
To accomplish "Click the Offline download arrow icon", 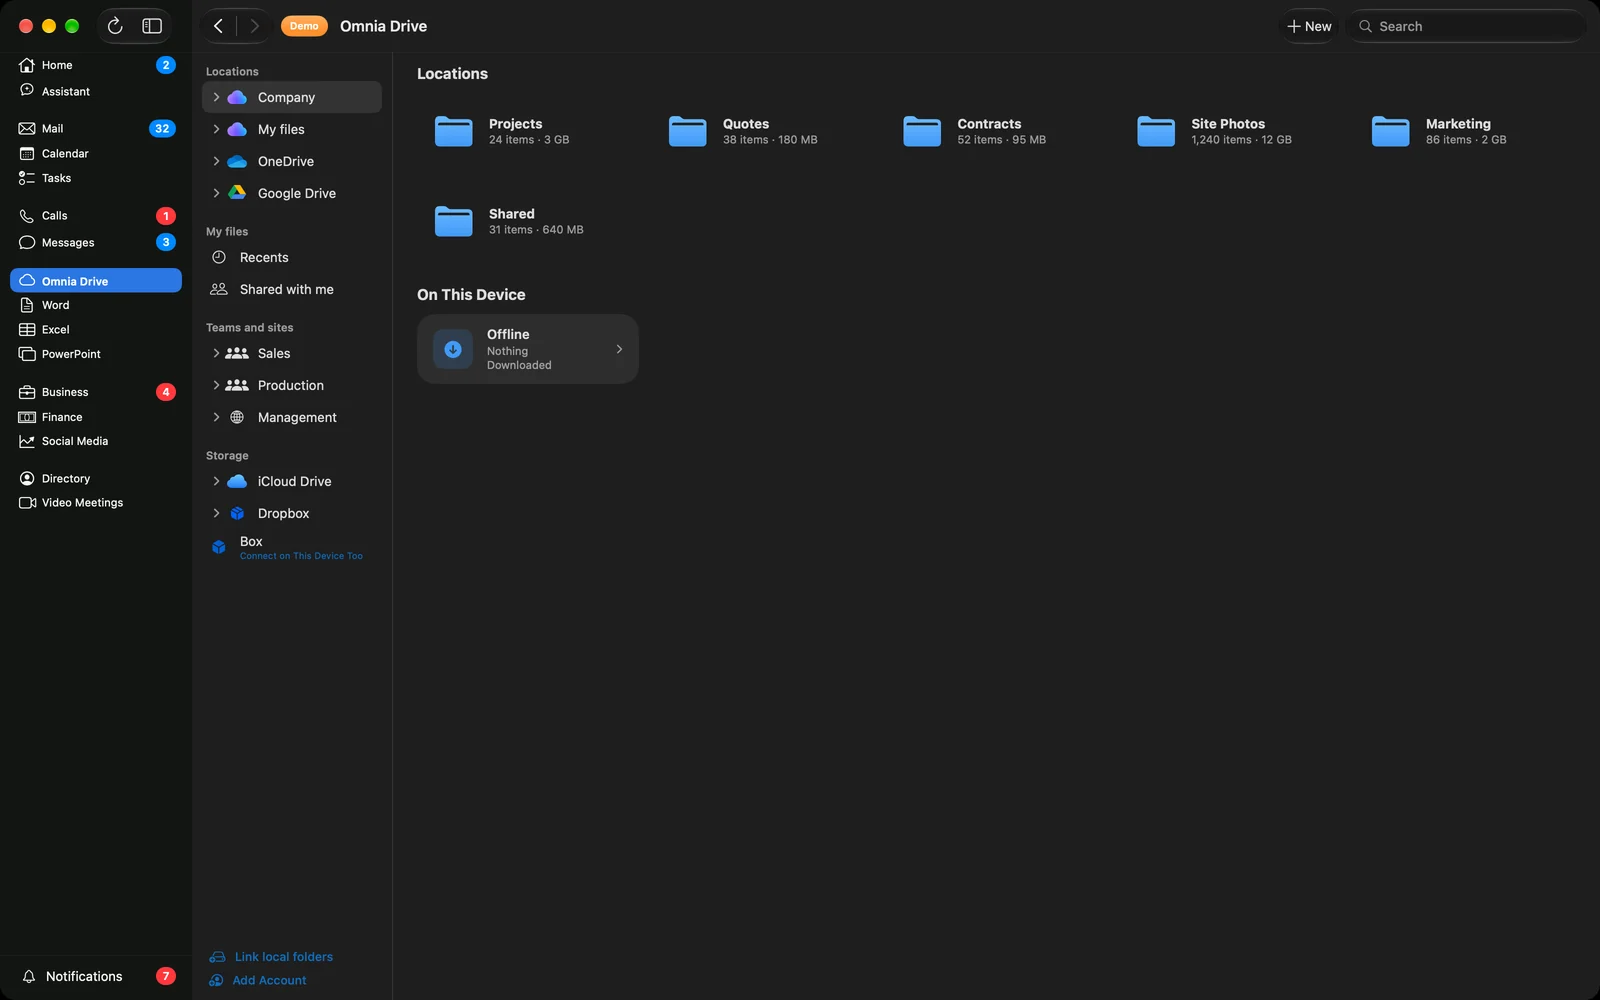I will click(453, 349).
